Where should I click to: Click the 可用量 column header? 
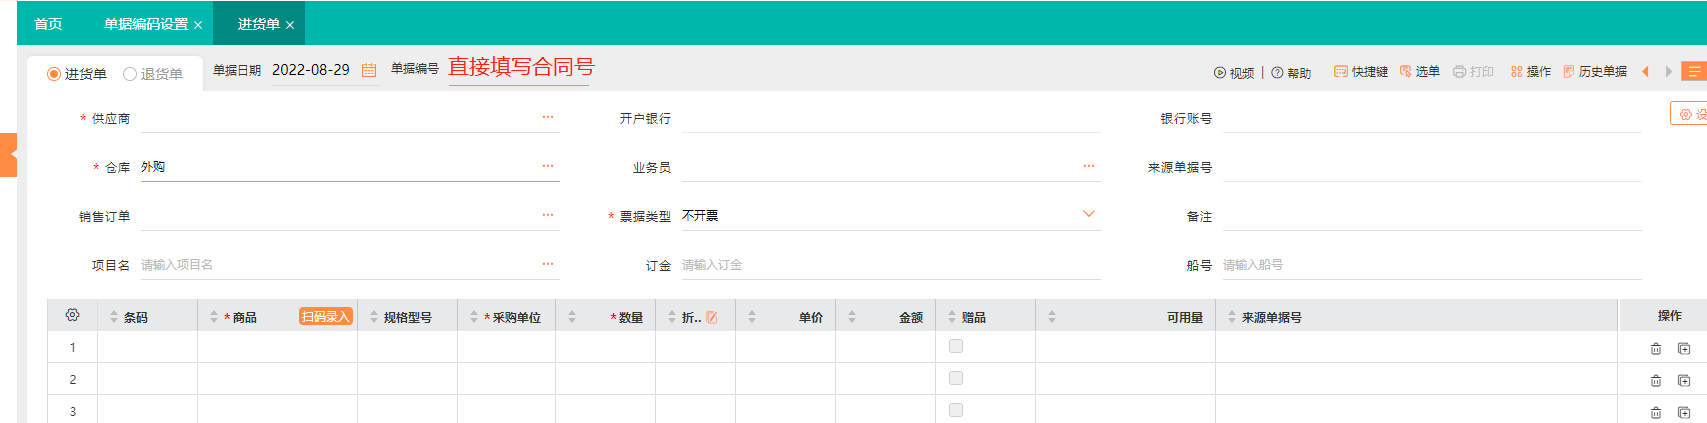click(1126, 317)
